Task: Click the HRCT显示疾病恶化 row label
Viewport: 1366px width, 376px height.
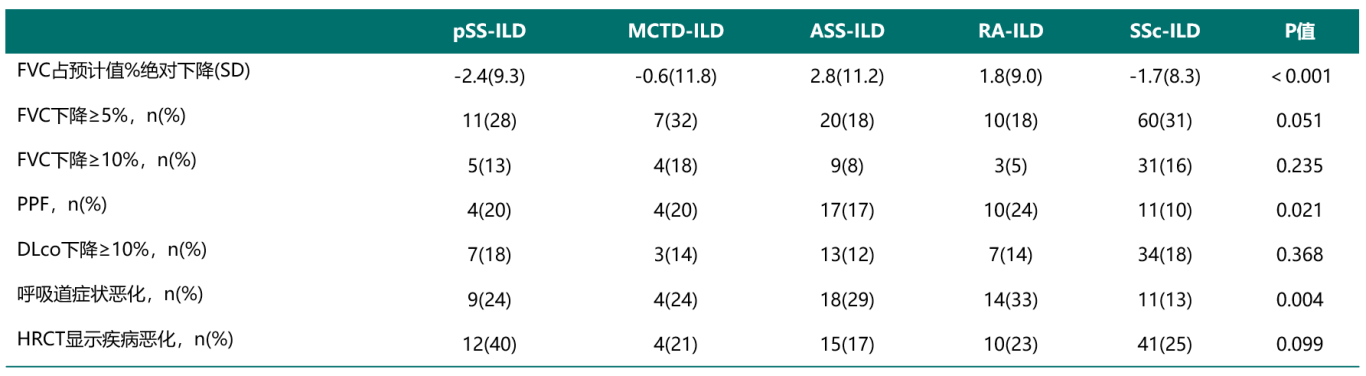Action: click(125, 339)
